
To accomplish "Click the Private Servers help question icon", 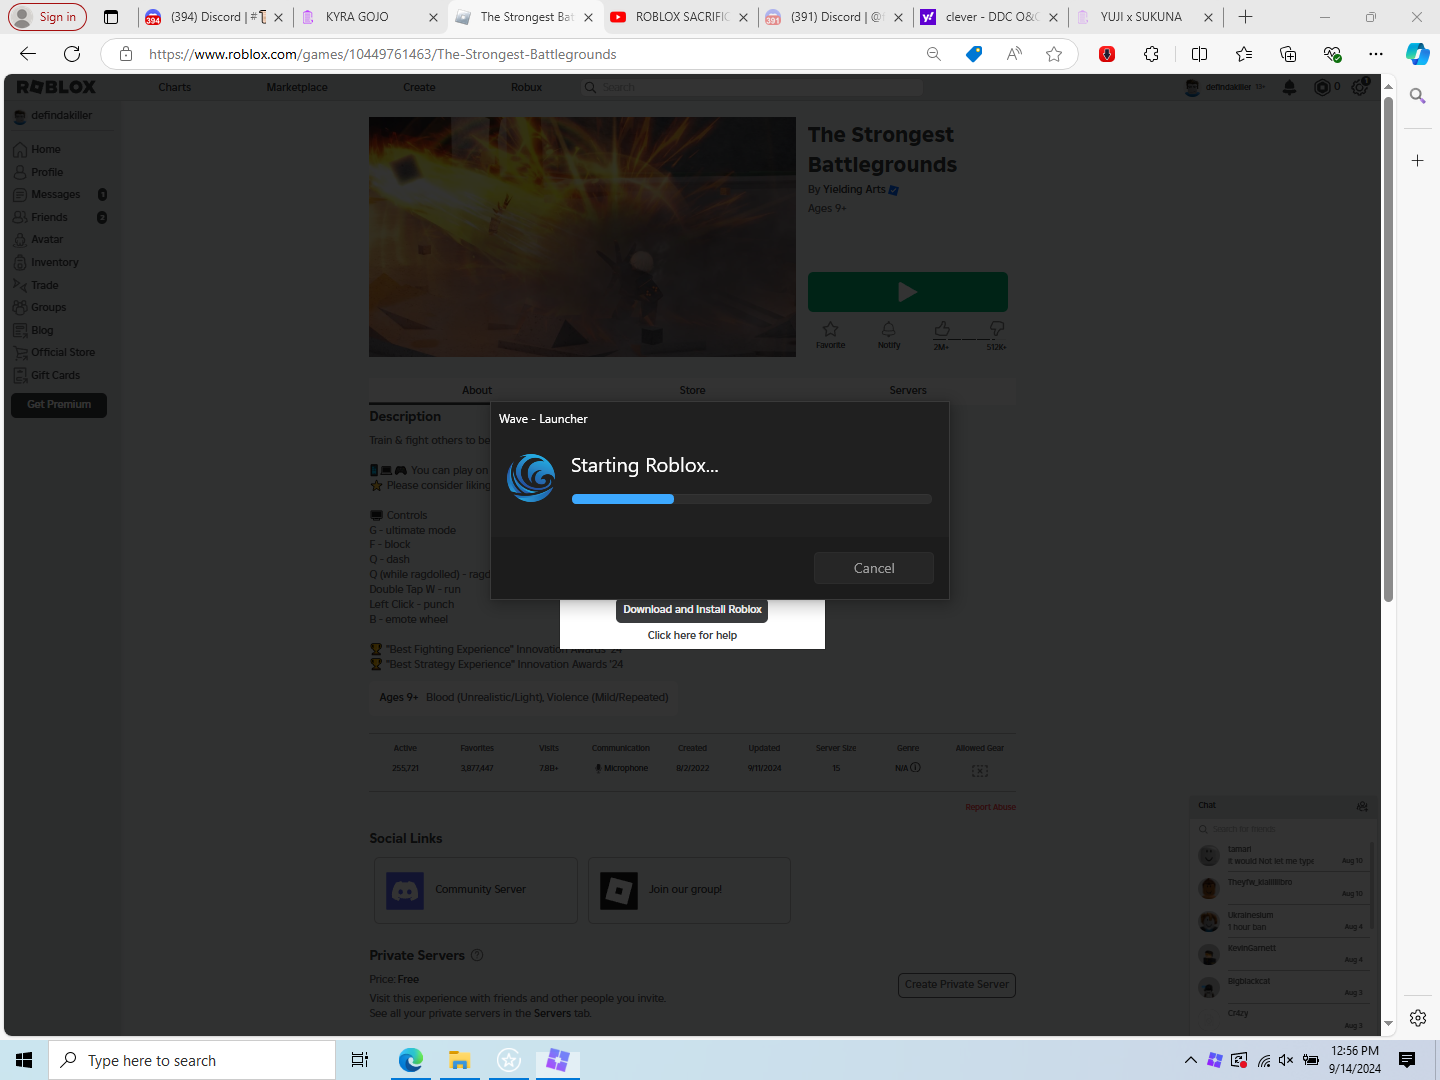I will coord(477,955).
